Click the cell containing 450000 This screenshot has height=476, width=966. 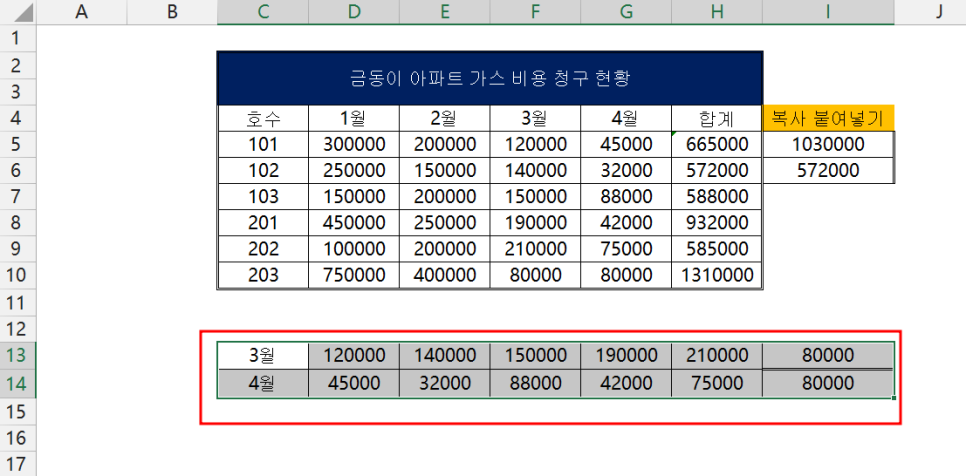point(354,223)
